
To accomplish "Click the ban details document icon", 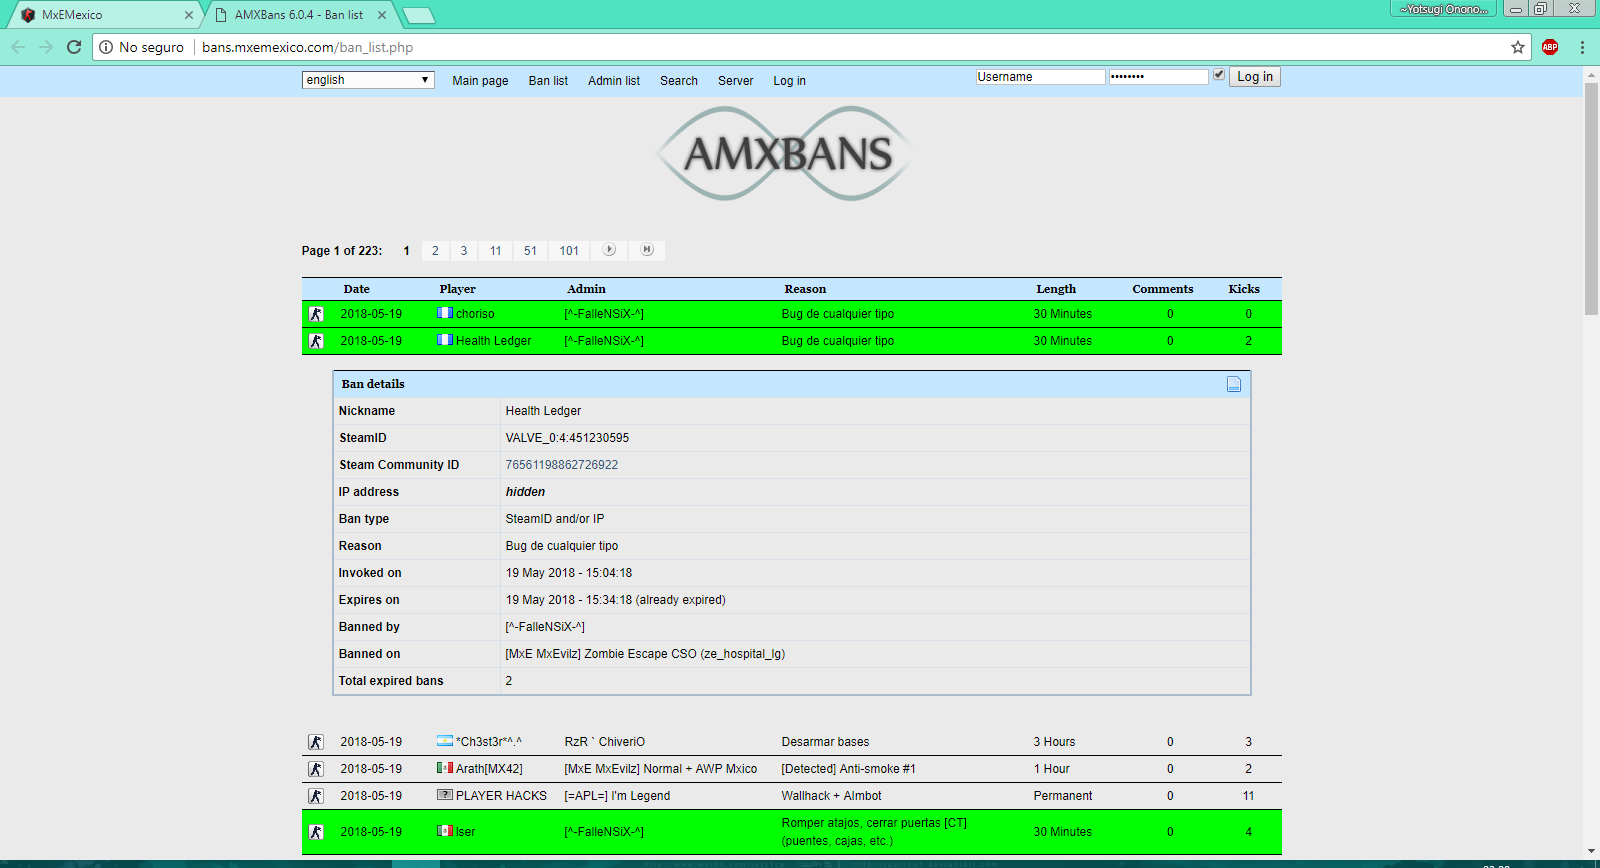I will tap(1234, 384).
